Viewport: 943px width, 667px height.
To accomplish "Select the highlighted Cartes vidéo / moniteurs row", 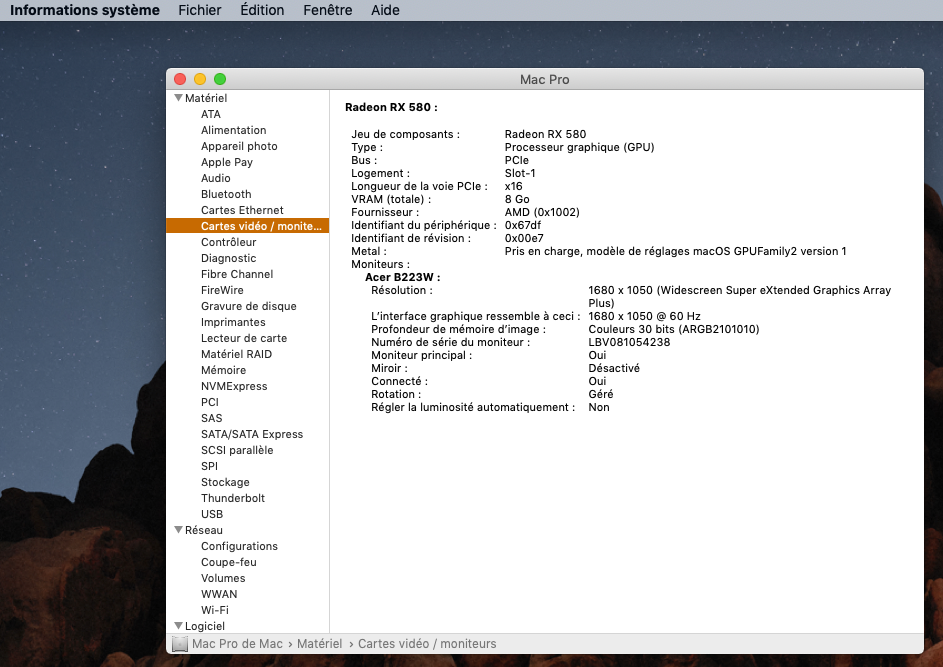I will point(248,226).
